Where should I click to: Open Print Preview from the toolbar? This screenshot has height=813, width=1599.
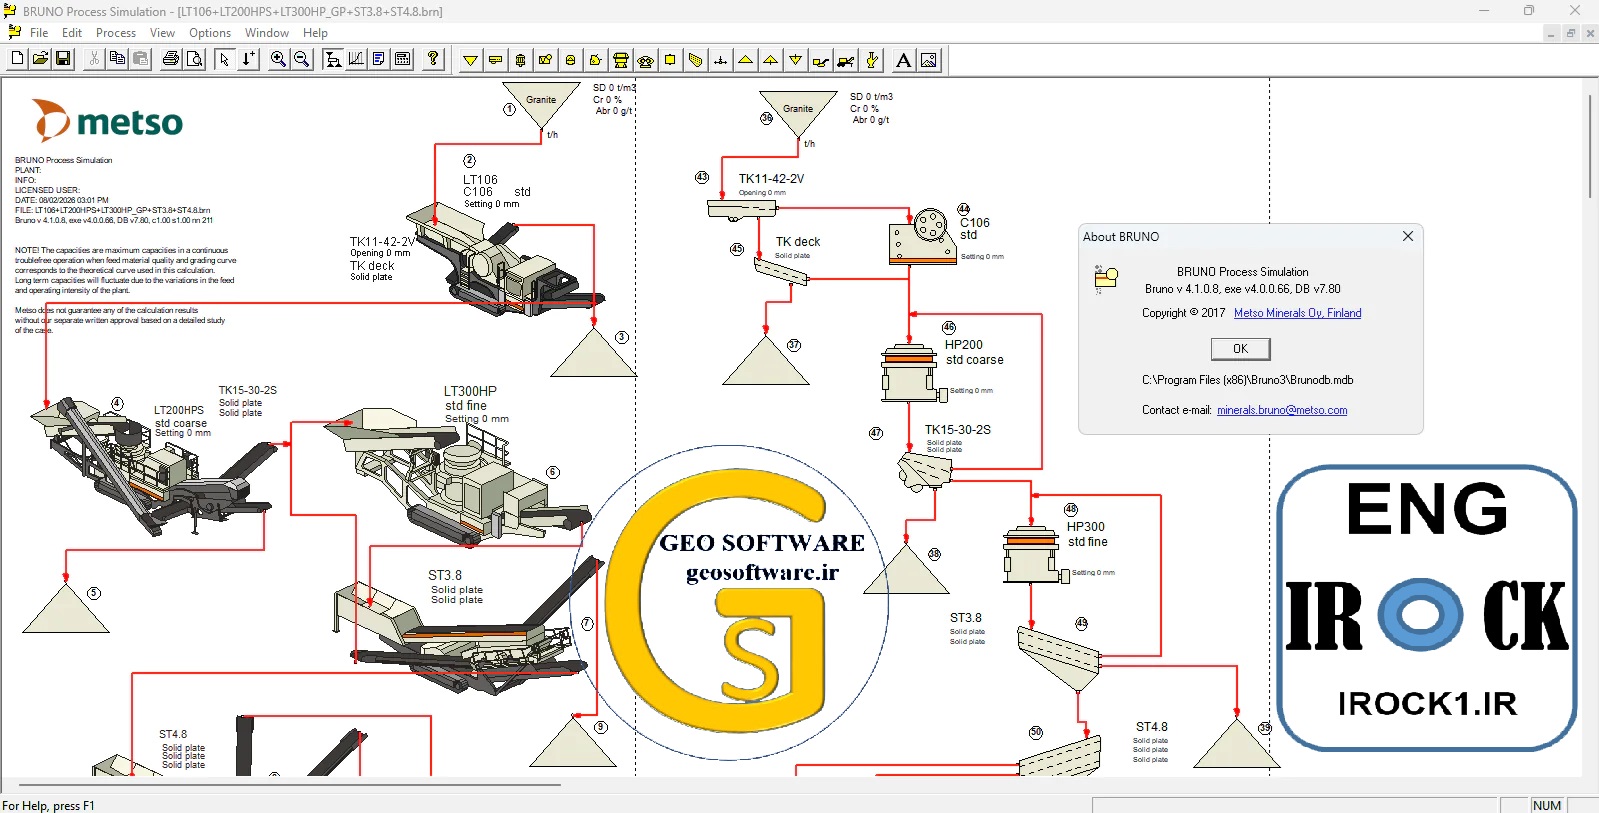pyautogui.click(x=194, y=59)
